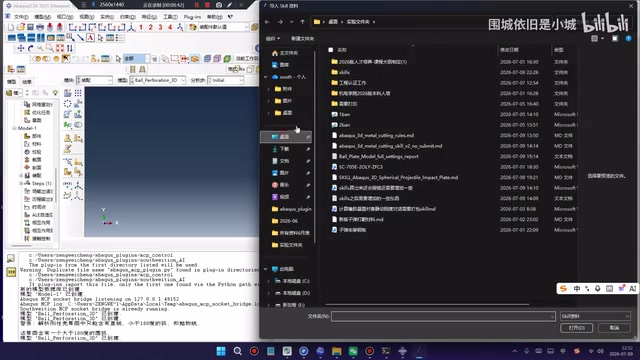The image size is (640, 360).
Task: Select the Magnify View tool in Abaqus
Action: pyautogui.click(x=40, y=48)
